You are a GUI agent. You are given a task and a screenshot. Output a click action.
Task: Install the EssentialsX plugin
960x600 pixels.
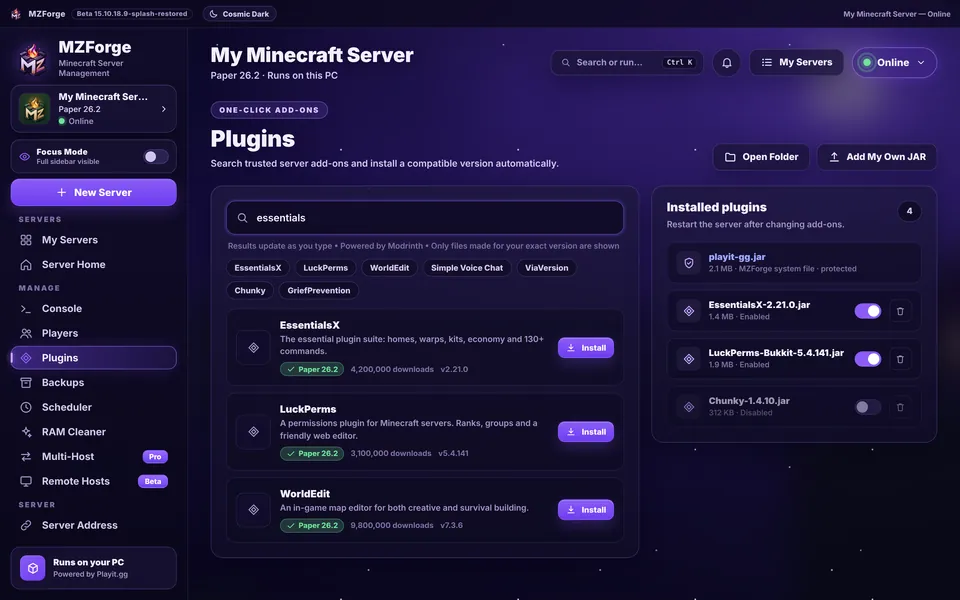tap(585, 348)
